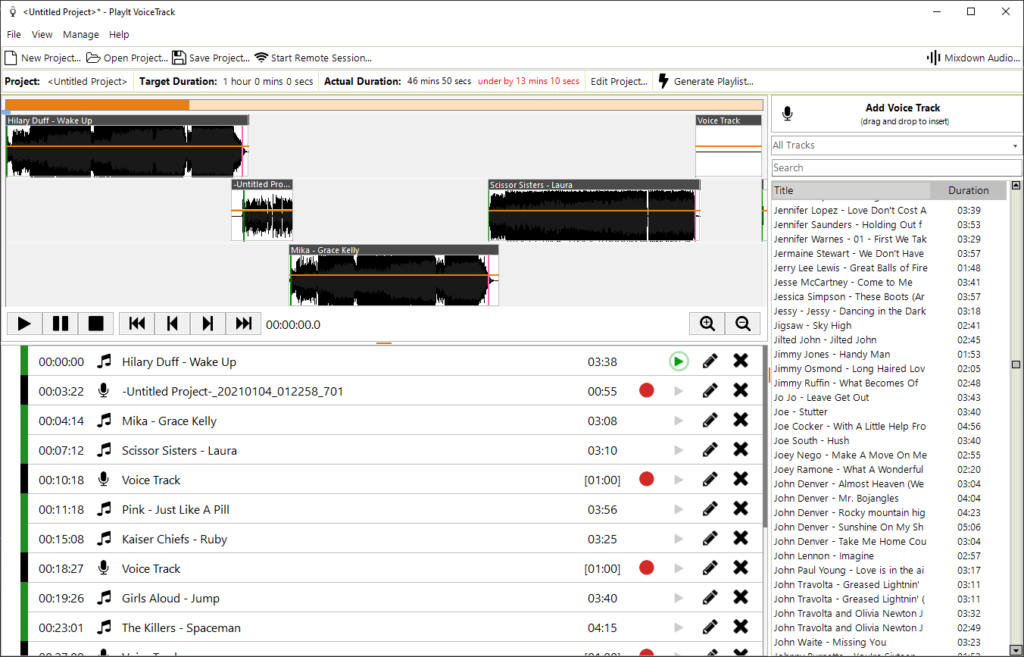Start Remote Session
Screen dimensions: 1024x657
[313, 58]
